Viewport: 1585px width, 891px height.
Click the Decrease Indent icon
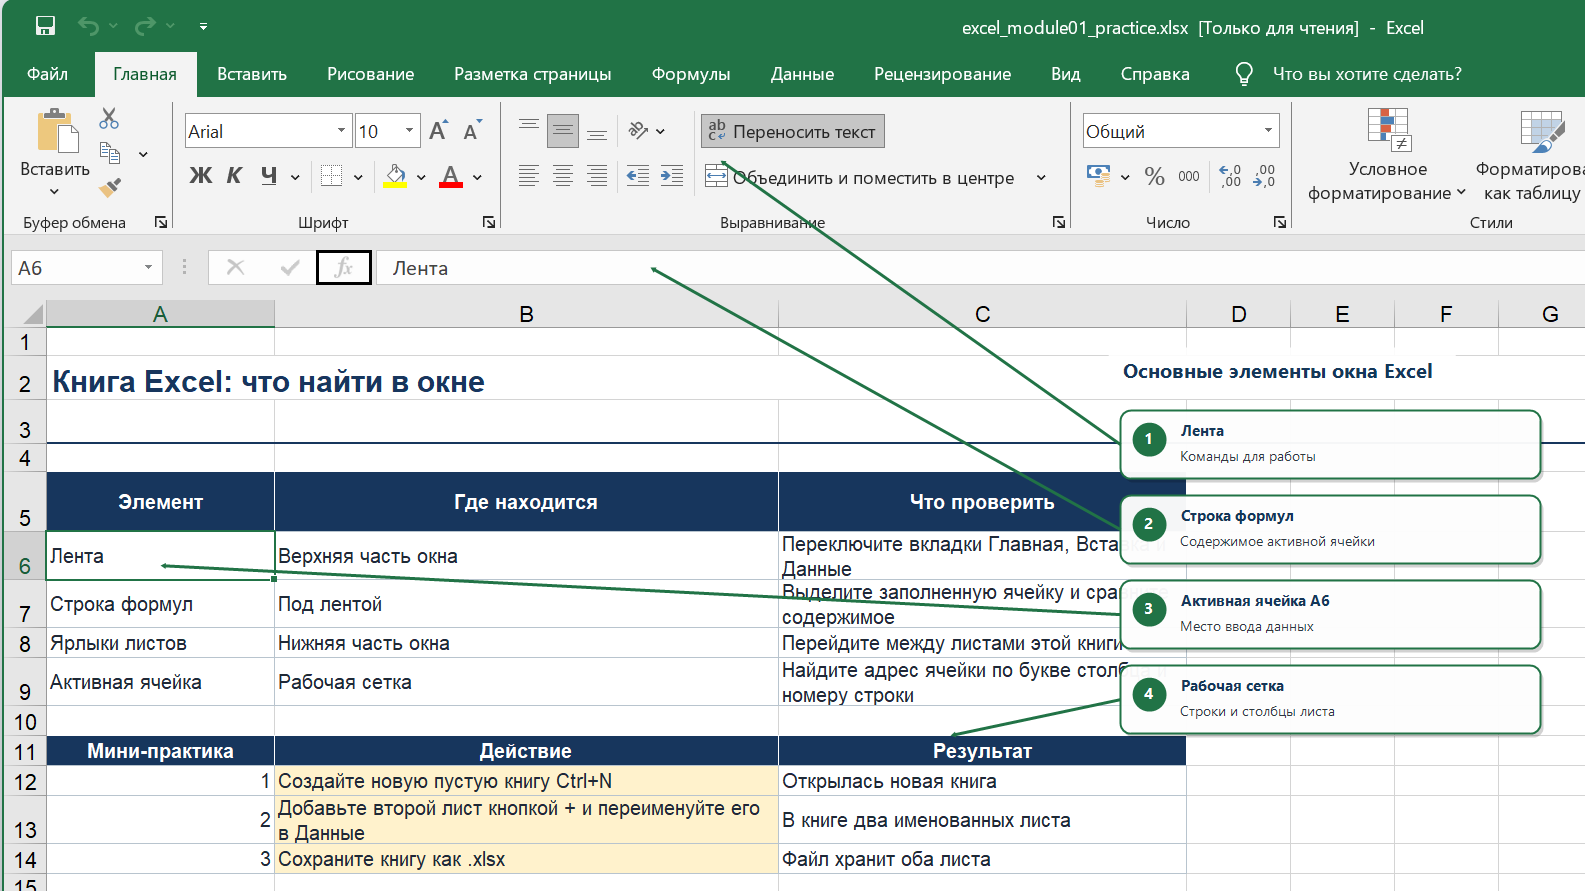(x=638, y=176)
